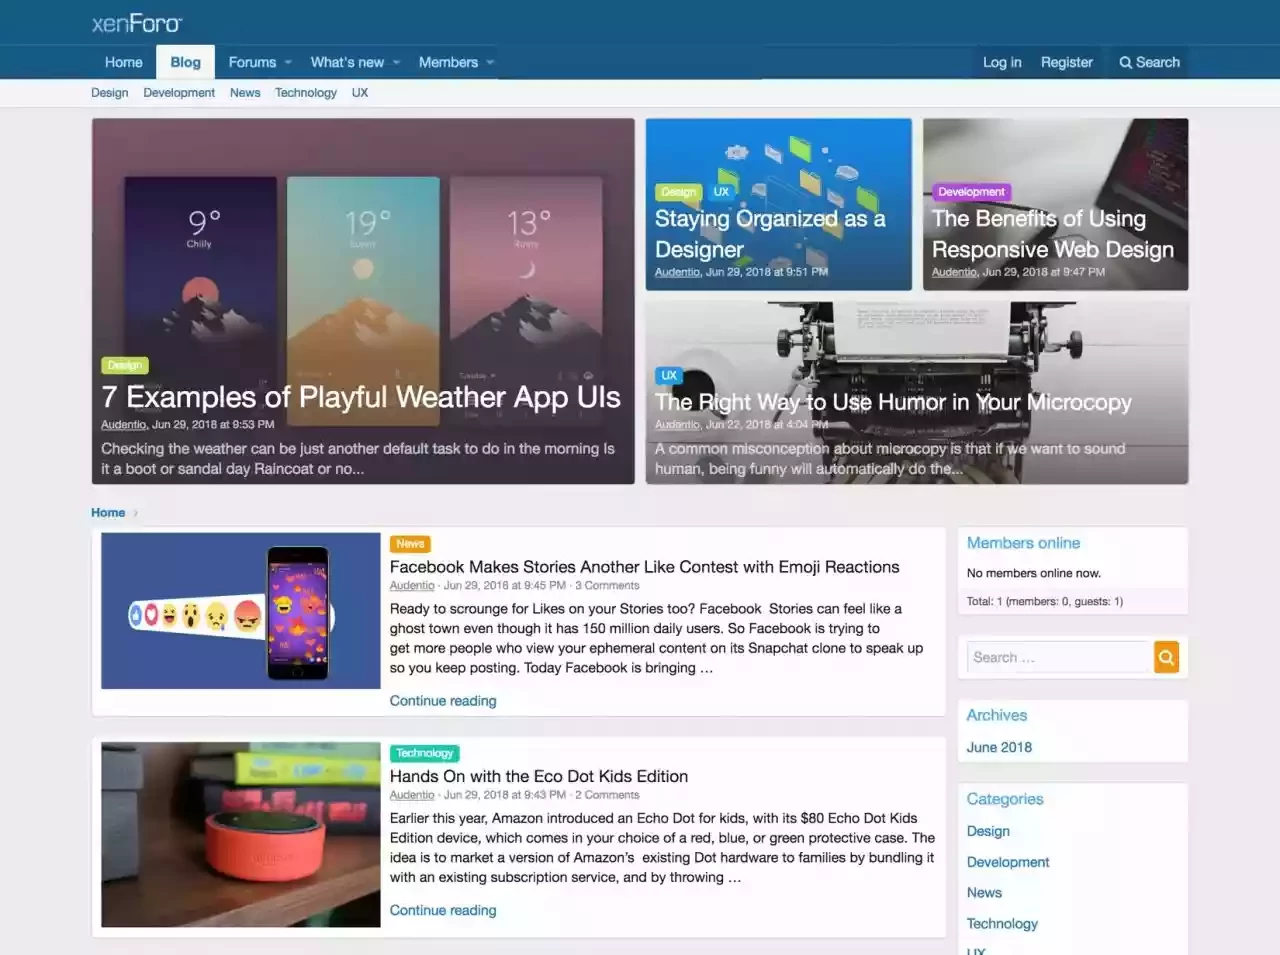This screenshot has width=1280, height=955.
Task: Click Technology tag on Echo Dot article
Action: pos(425,753)
